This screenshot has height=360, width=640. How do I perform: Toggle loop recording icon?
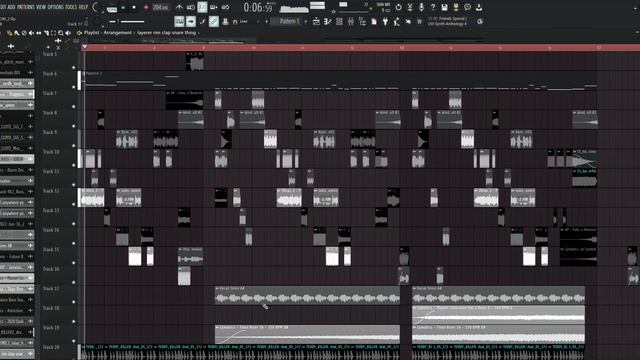[225, 7]
